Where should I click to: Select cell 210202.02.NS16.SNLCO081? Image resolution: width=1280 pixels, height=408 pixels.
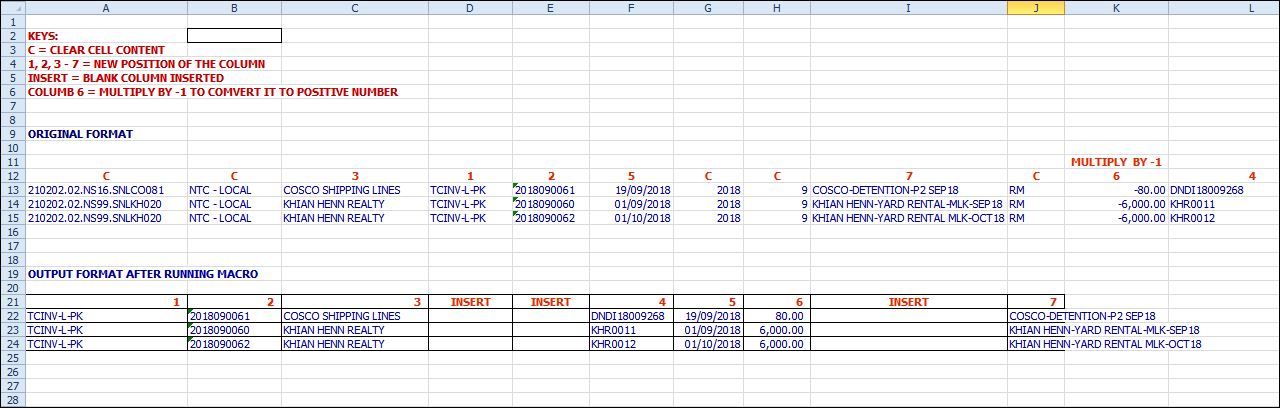[106, 190]
